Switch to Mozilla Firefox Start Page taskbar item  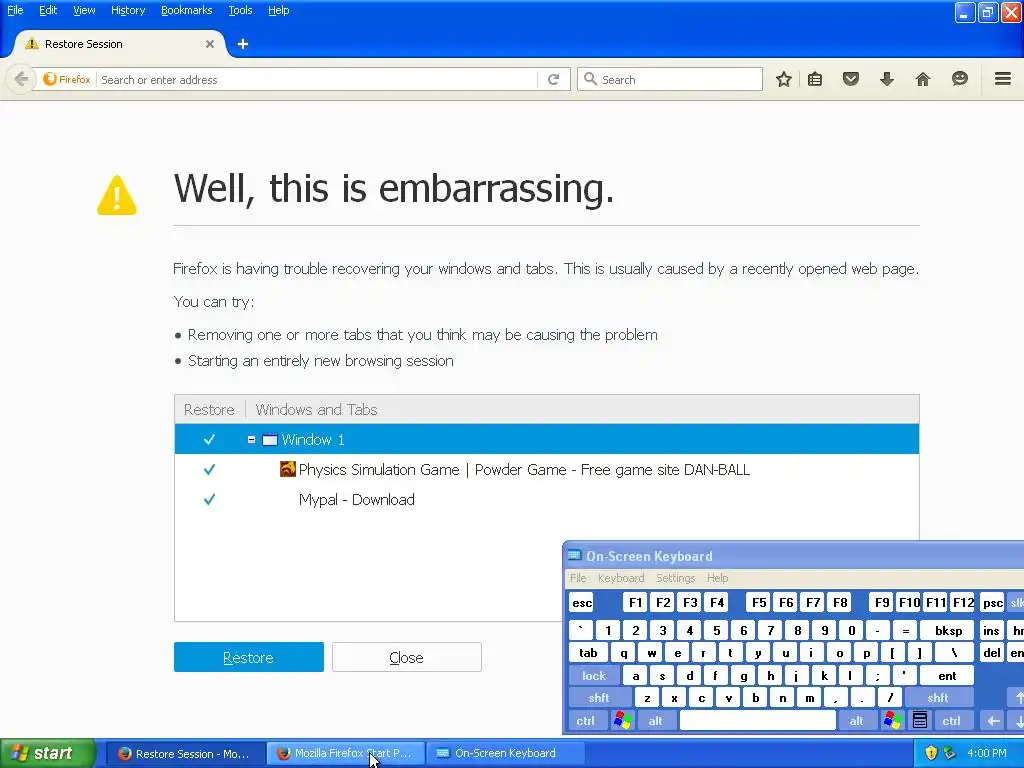[x=345, y=753]
